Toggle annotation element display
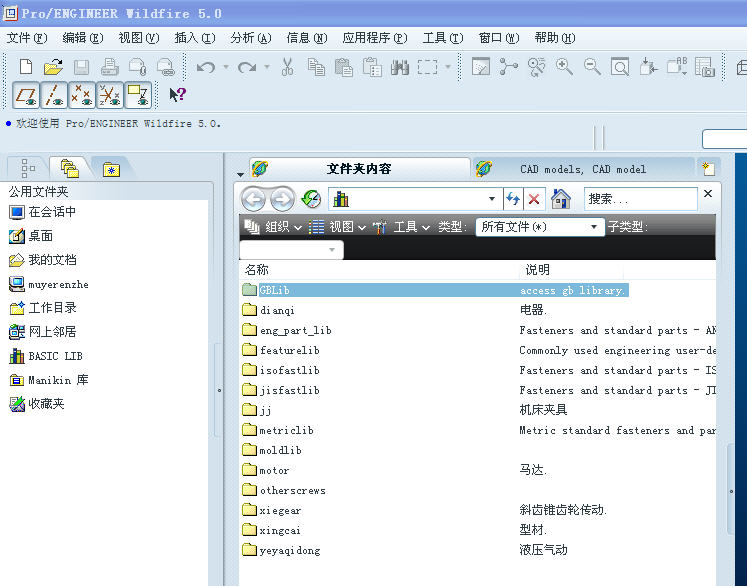Image resolution: width=747 pixels, height=586 pixels. click(138, 95)
